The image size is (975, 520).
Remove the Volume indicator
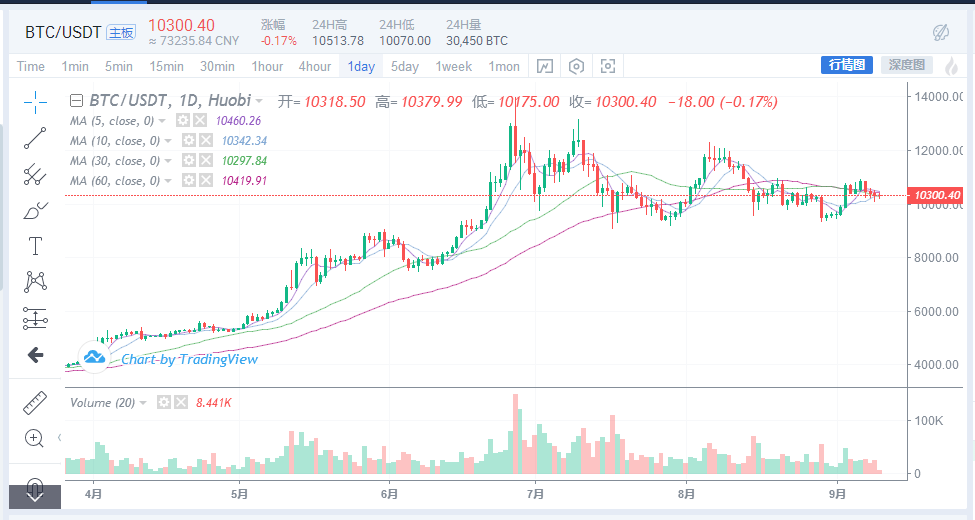point(180,402)
